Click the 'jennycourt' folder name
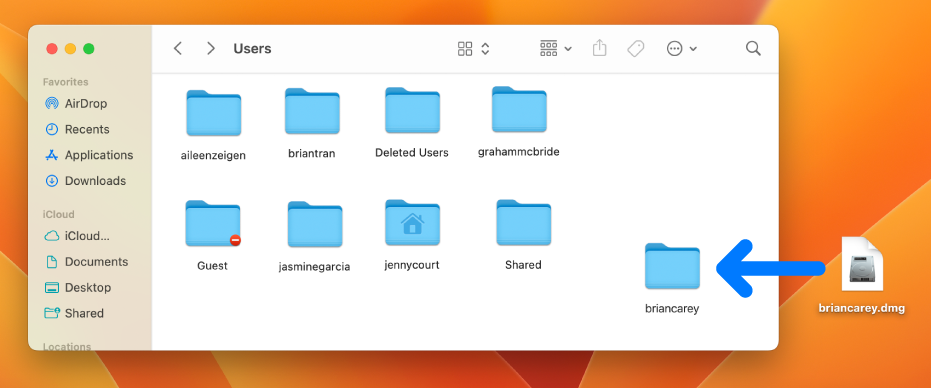Viewport: 931px width, 388px height. [x=412, y=266]
